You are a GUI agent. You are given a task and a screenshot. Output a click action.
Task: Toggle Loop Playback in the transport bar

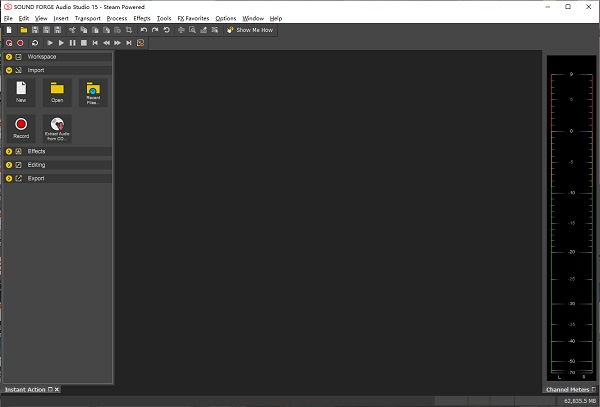tap(35, 43)
